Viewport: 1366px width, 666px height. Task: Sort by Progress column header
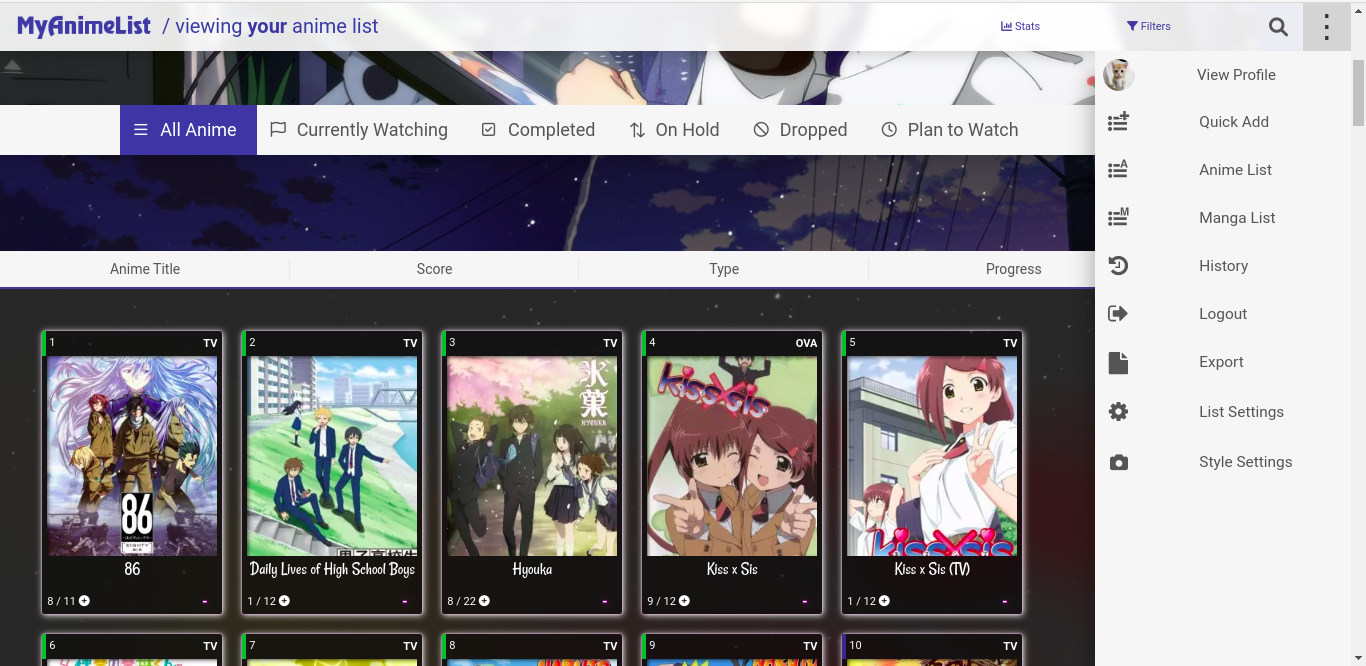point(1013,269)
